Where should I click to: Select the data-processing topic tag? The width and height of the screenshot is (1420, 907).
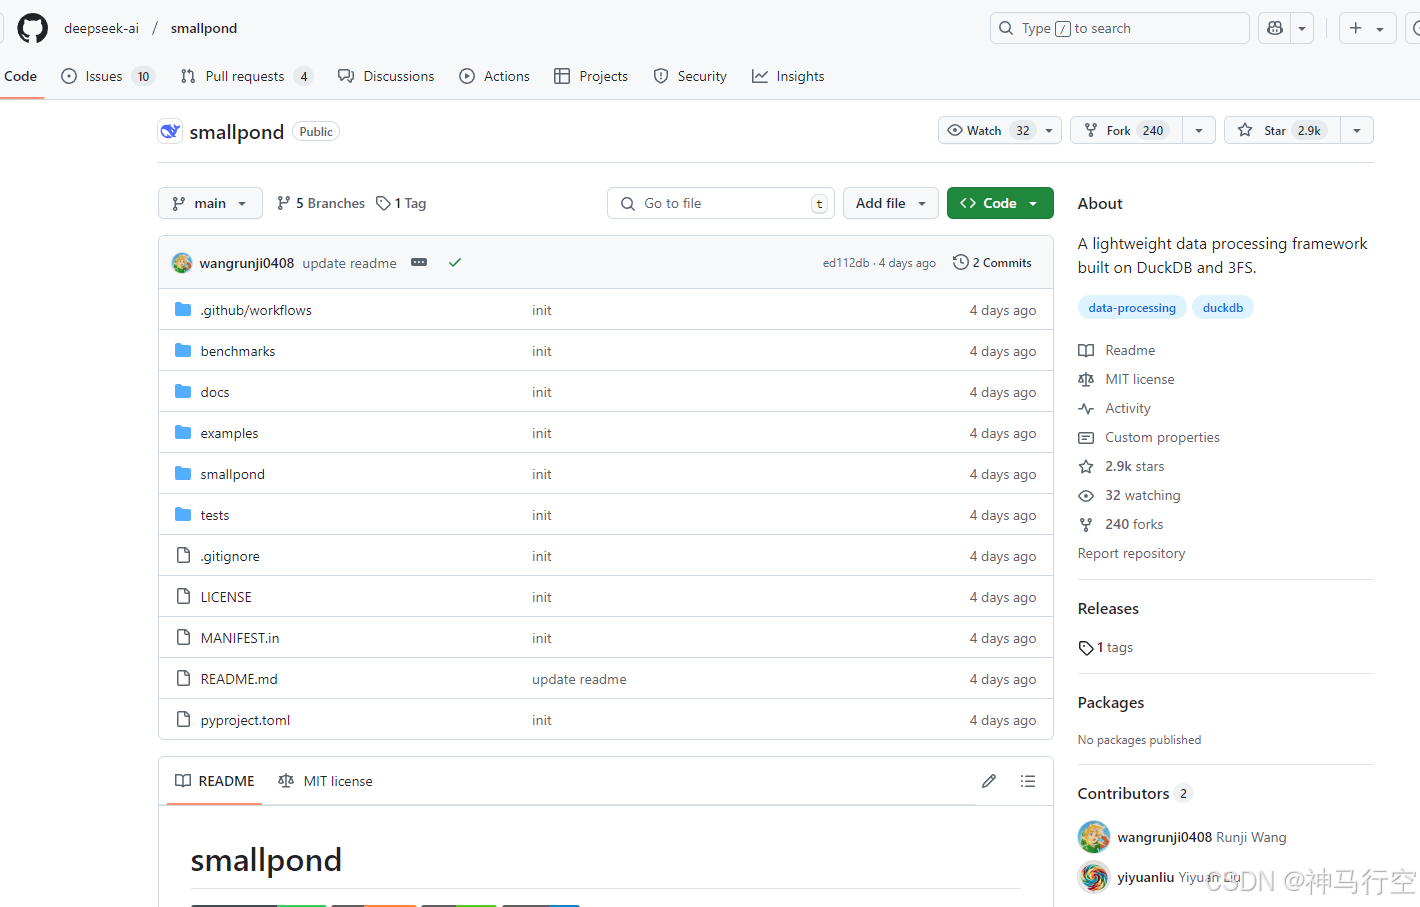[x=1132, y=308]
